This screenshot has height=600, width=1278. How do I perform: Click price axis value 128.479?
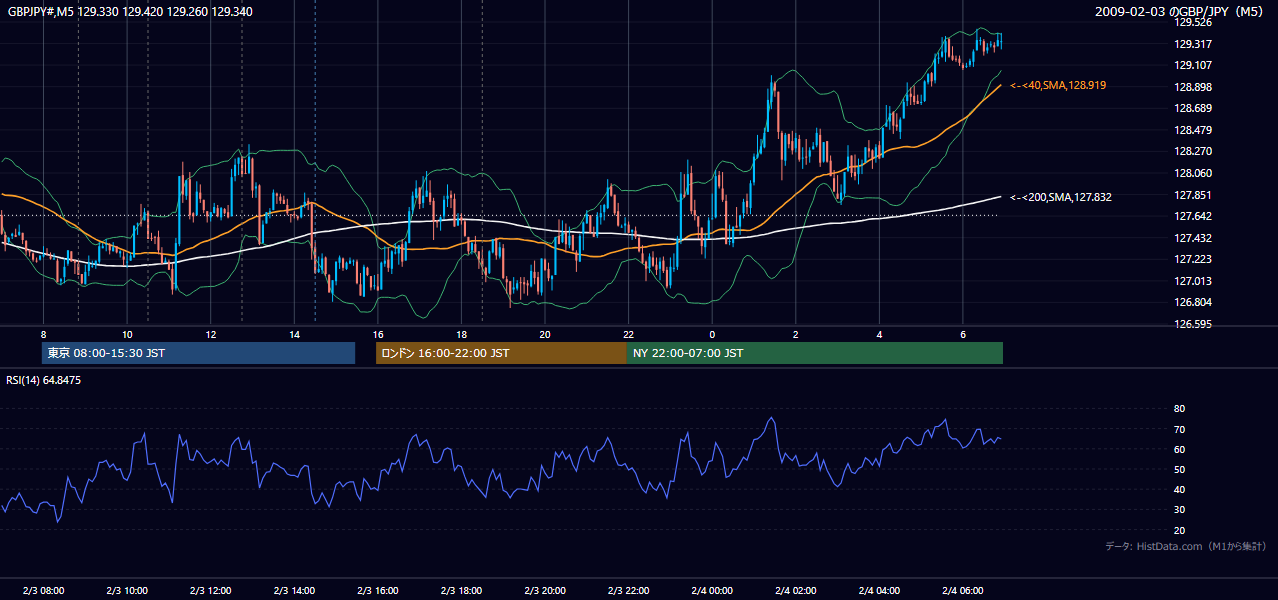(1193, 130)
